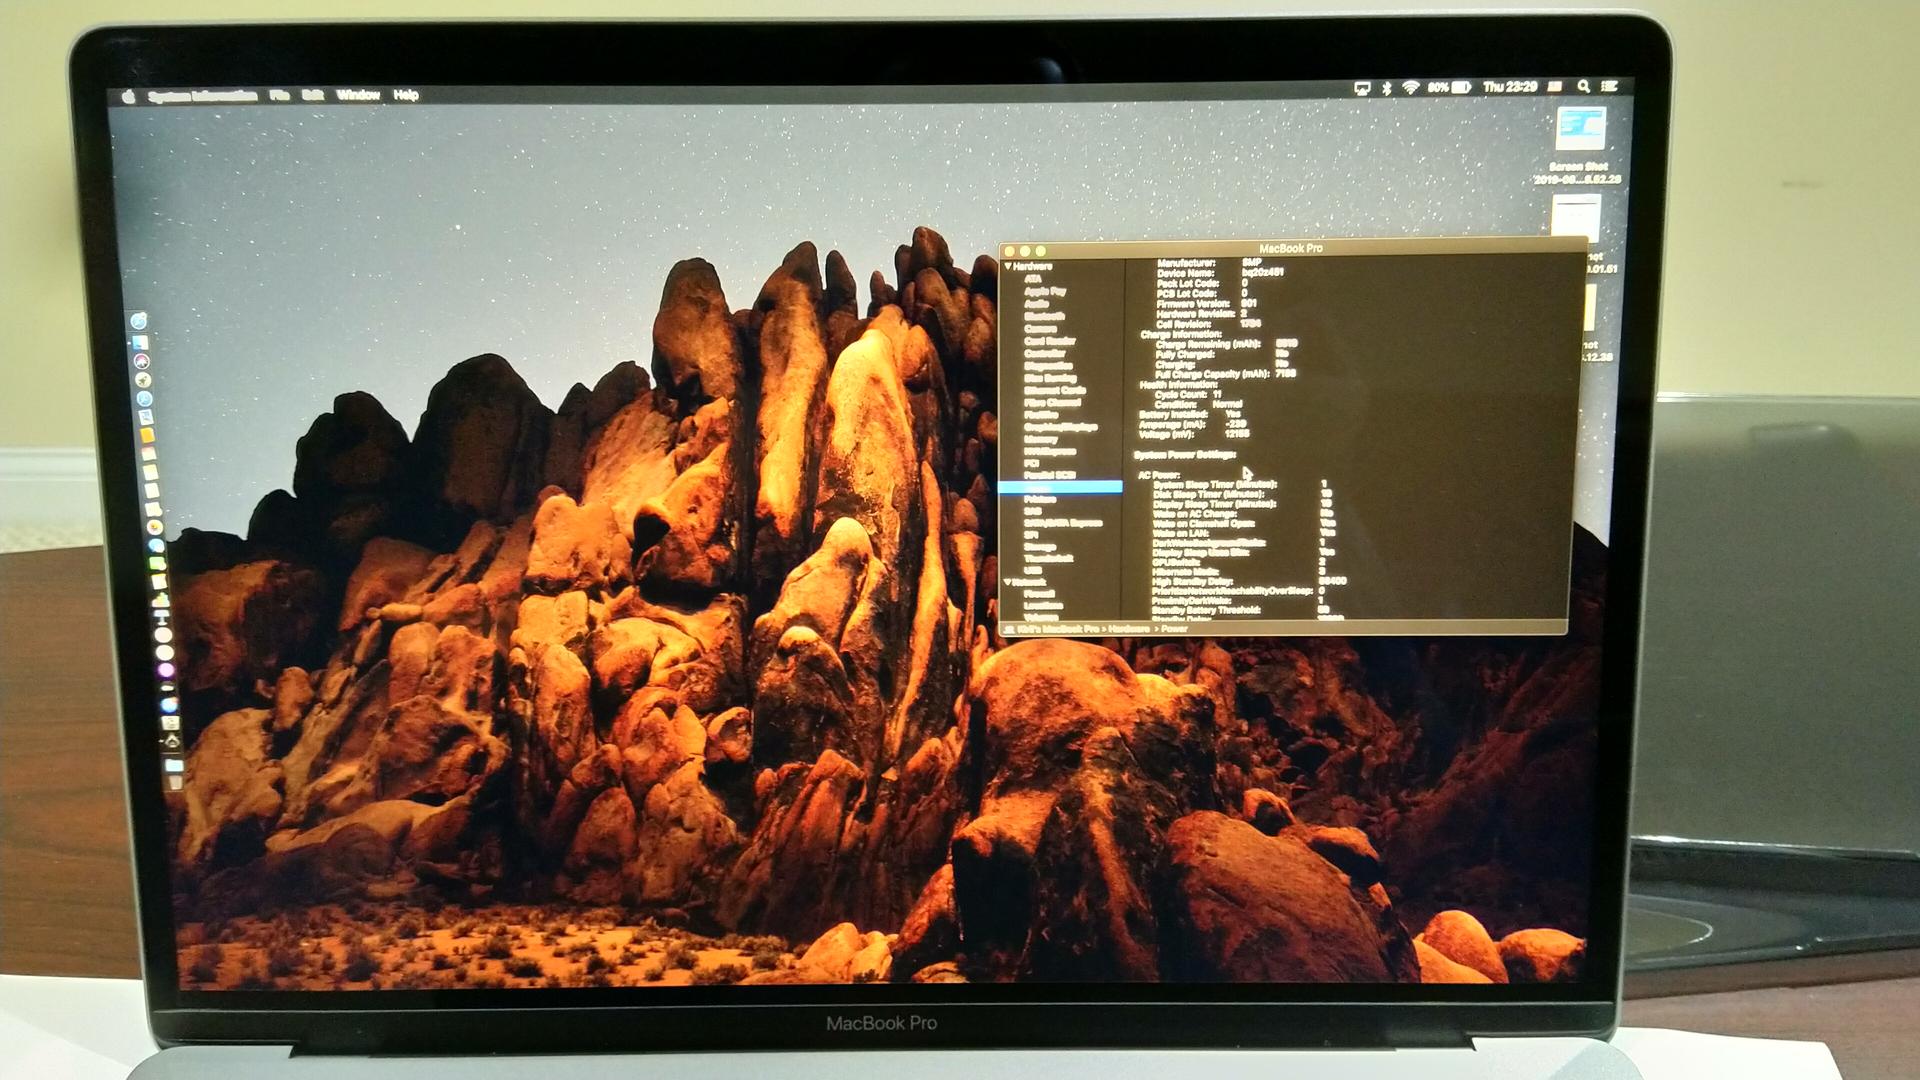This screenshot has height=1080, width=1920.
Task: Open the System Information menu
Action: tap(202, 96)
